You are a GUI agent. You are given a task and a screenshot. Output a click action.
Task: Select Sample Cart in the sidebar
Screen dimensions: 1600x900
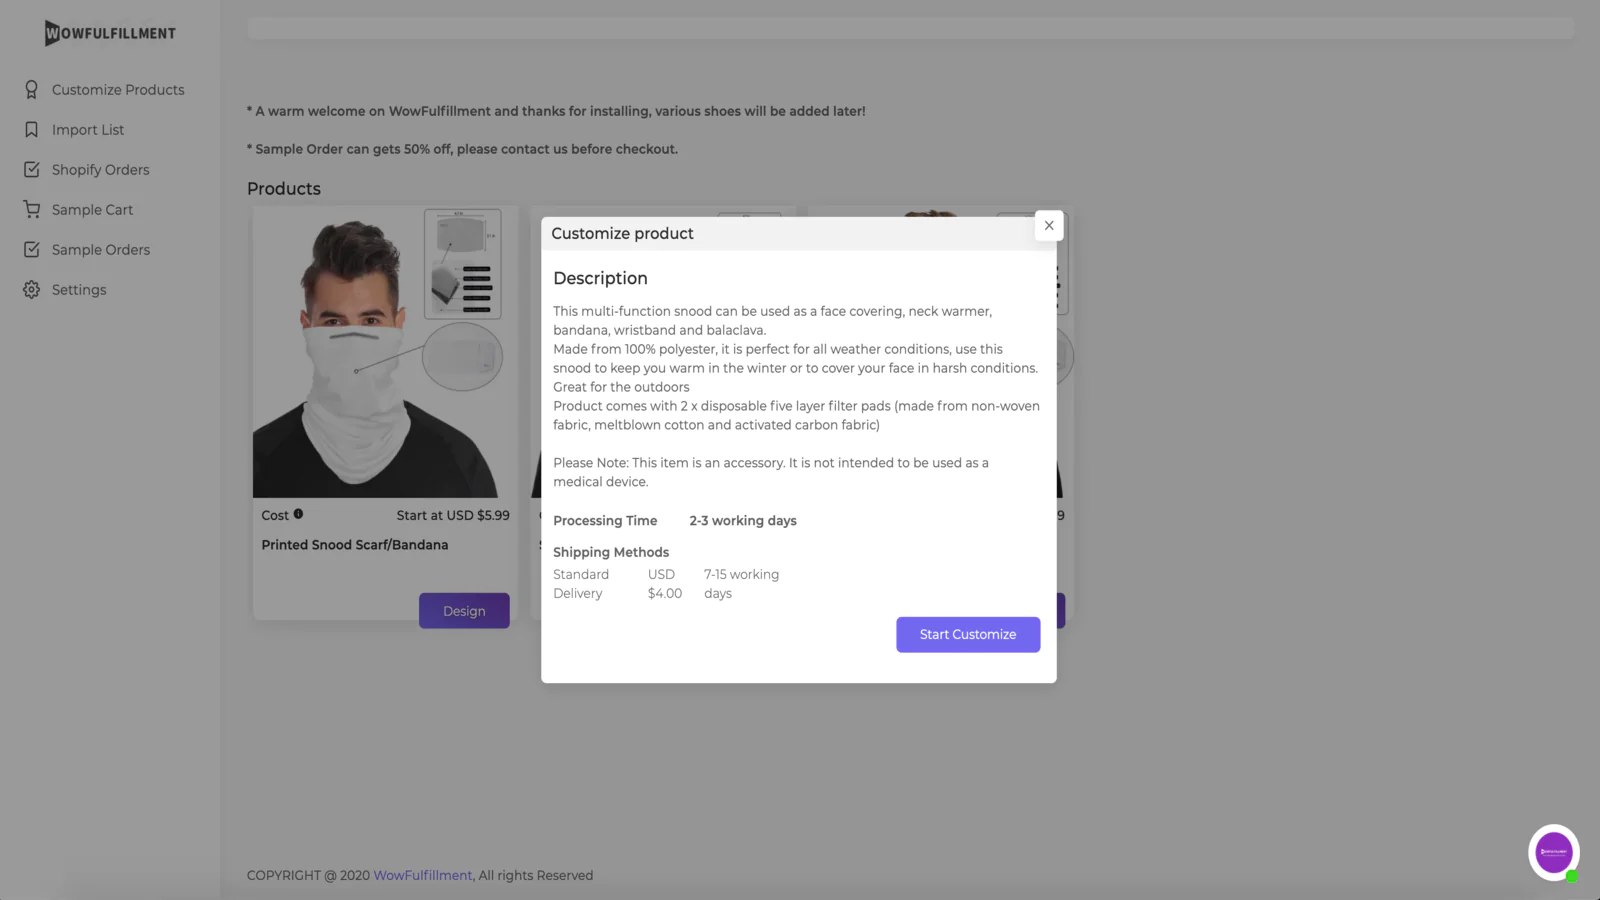(x=92, y=210)
